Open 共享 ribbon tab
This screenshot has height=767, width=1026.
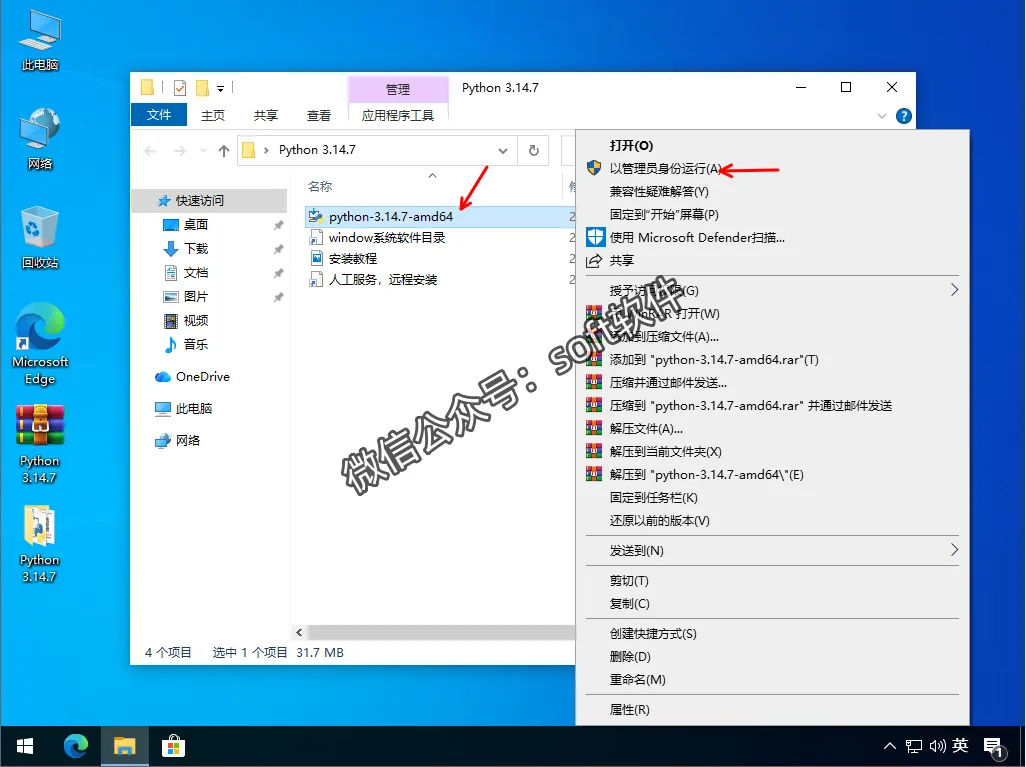pos(266,115)
